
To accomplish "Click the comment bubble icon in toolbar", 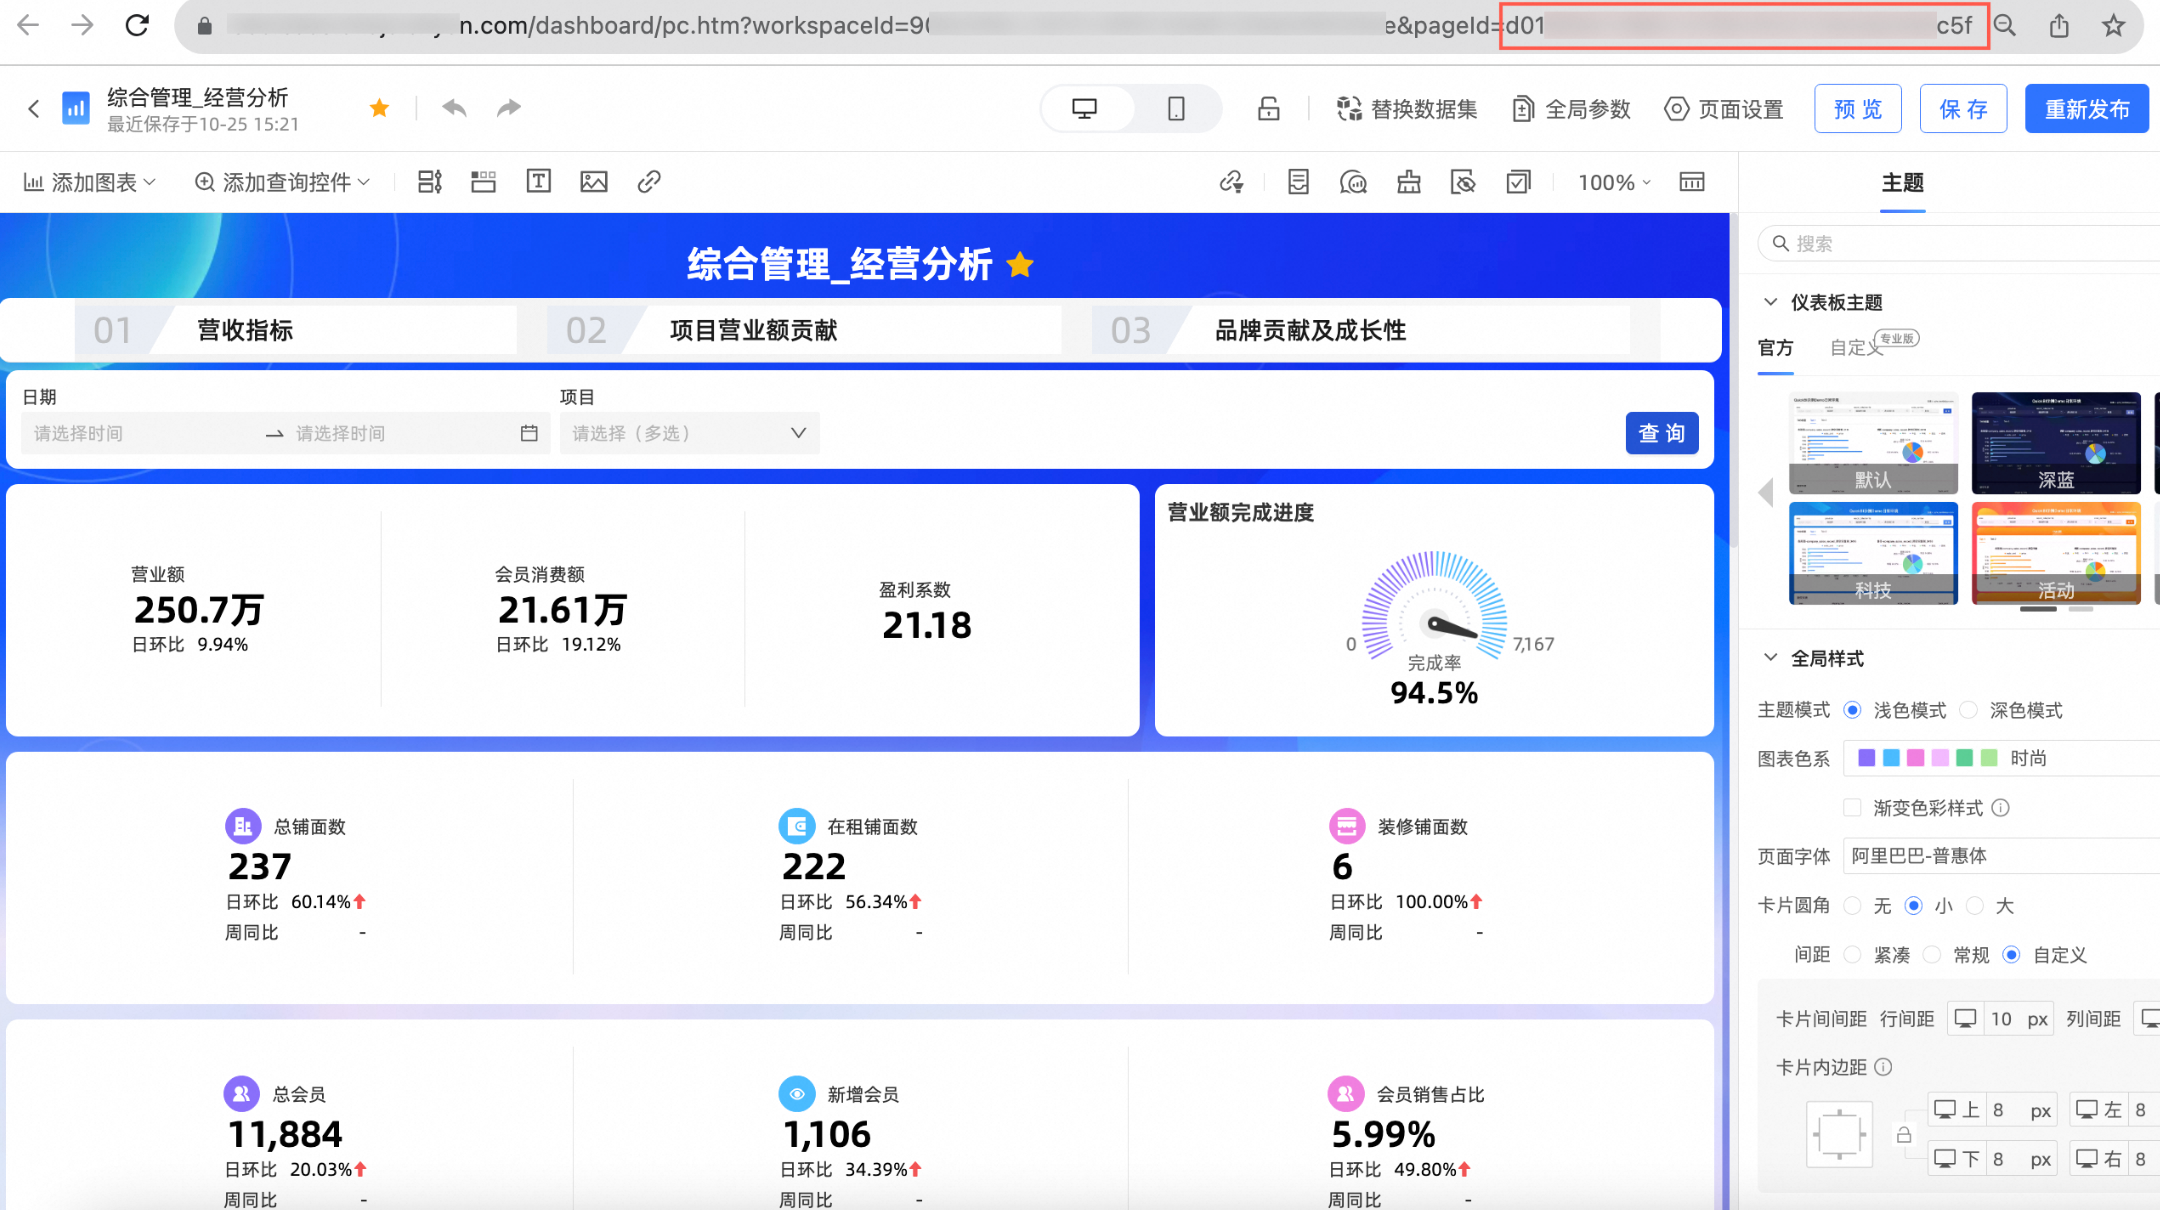I will (1353, 182).
